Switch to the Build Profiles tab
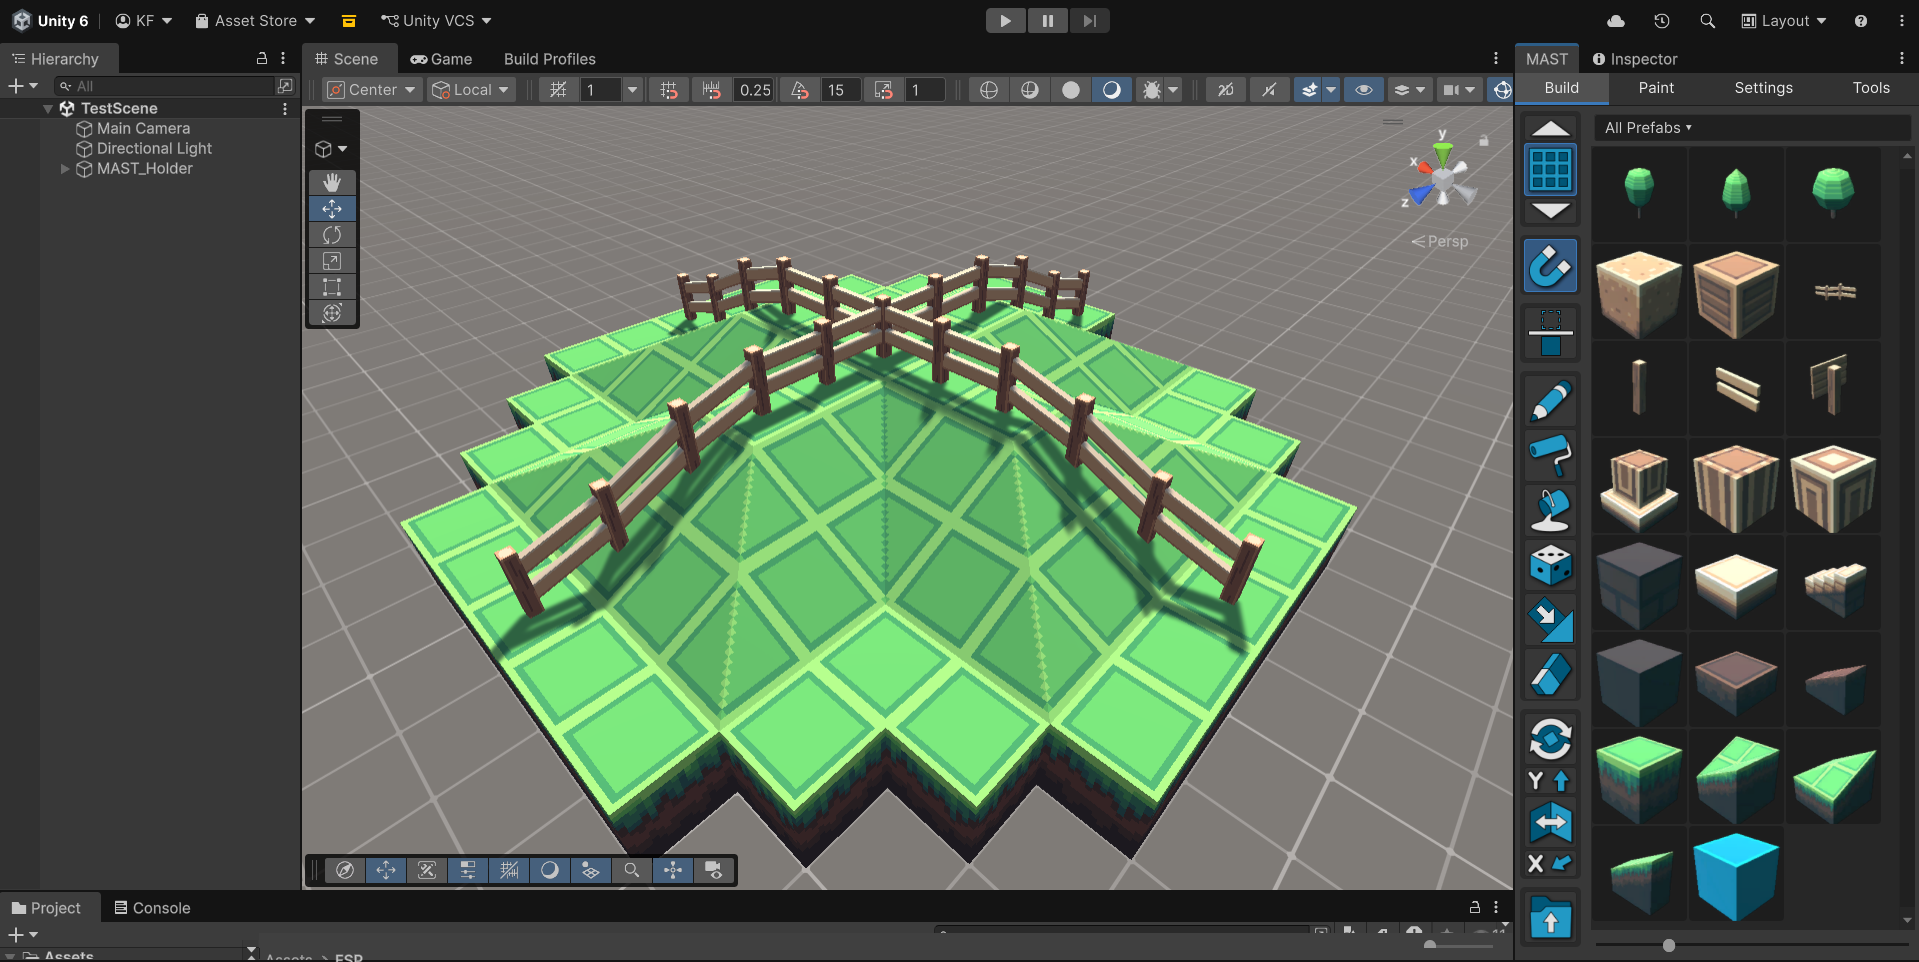1919x962 pixels. pos(549,59)
